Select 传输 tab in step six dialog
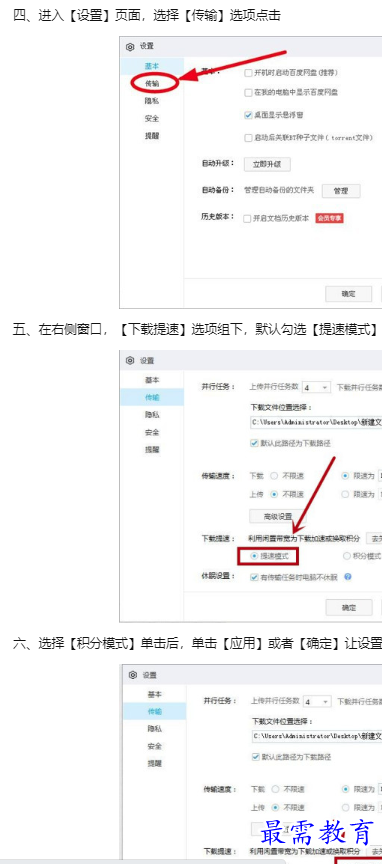Viewport: 382px width, 864px height. pyautogui.click(x=154, y=711)
